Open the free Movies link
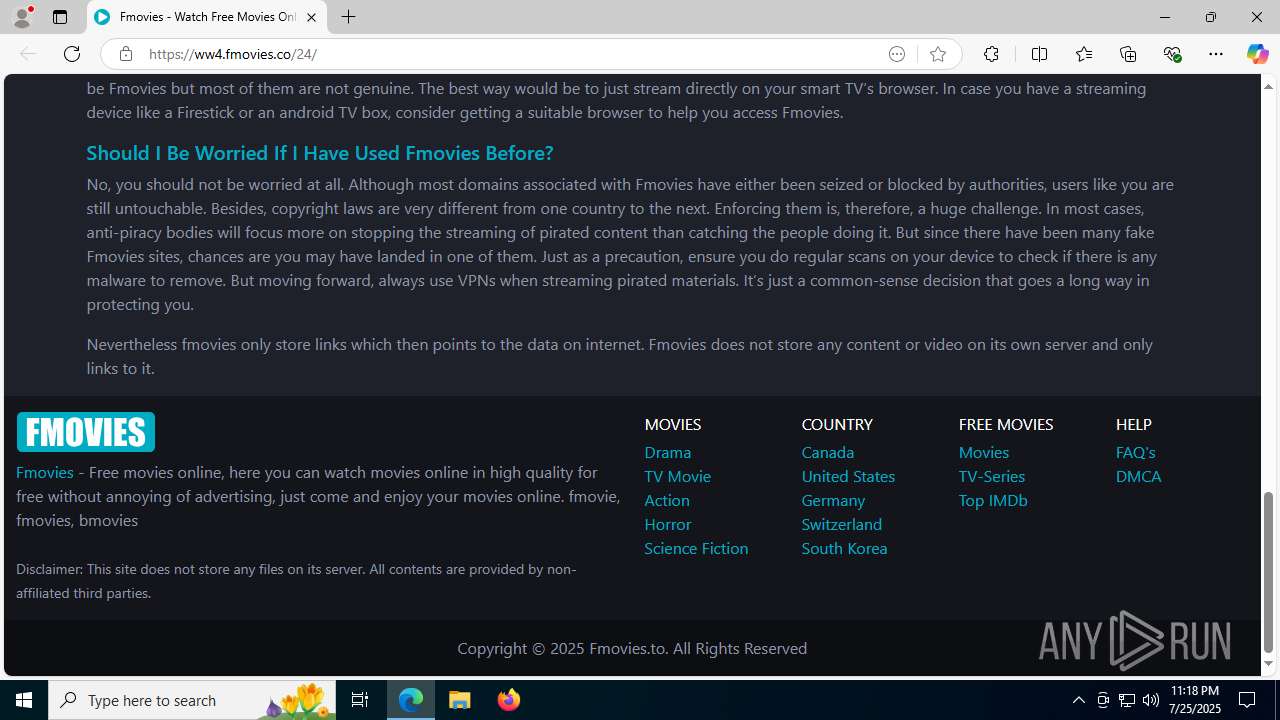The height and width of the screenshot is (720, 1280). pos(983,452)
